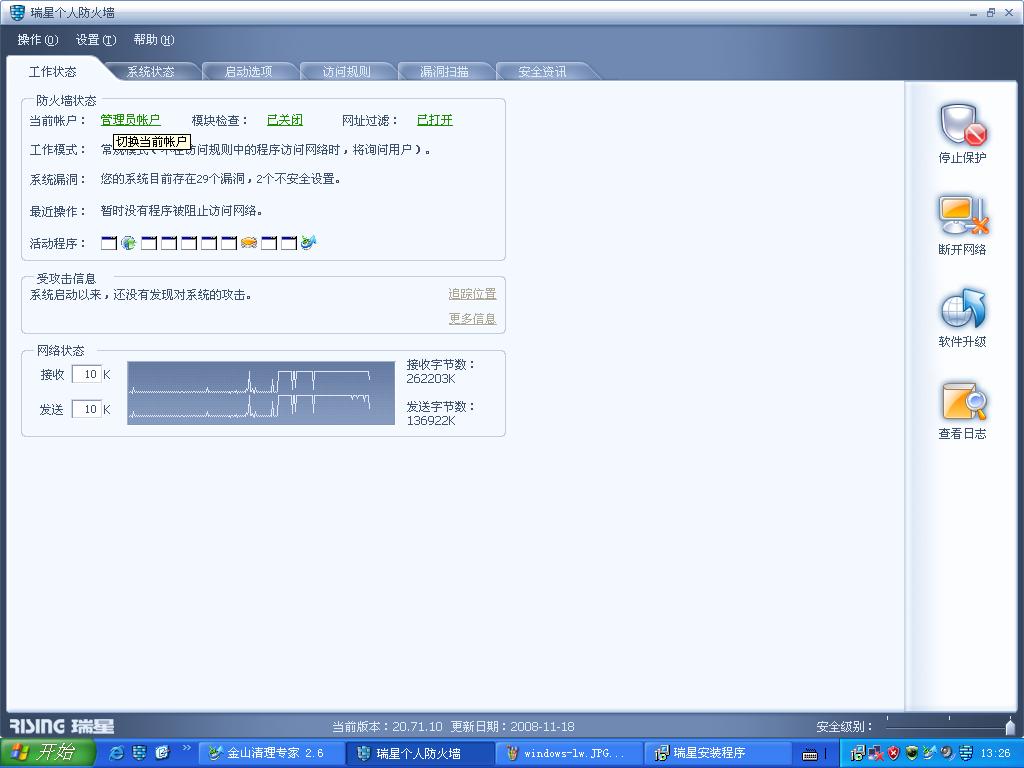1024x768 pixels.
Task: Click the installer icon in the system tray
Action: pos(857,754)
